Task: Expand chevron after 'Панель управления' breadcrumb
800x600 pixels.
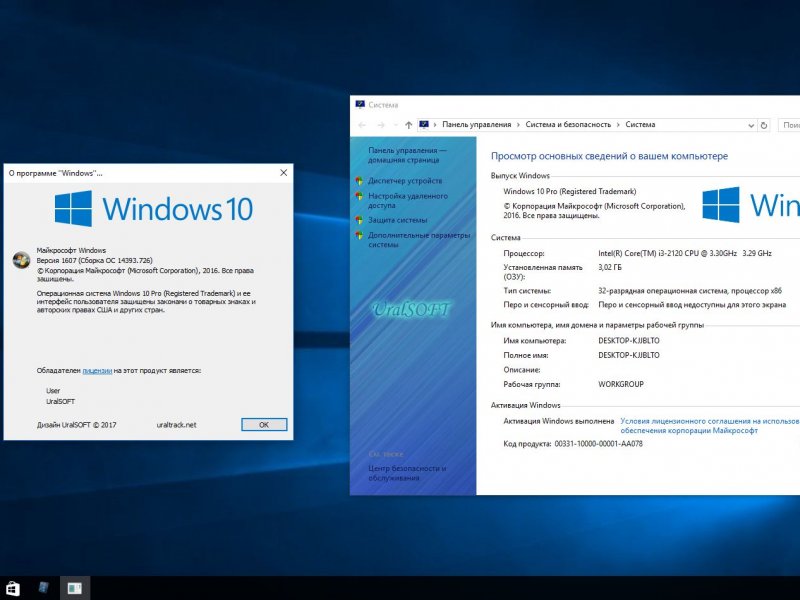Action: click(x=518, y=125)
